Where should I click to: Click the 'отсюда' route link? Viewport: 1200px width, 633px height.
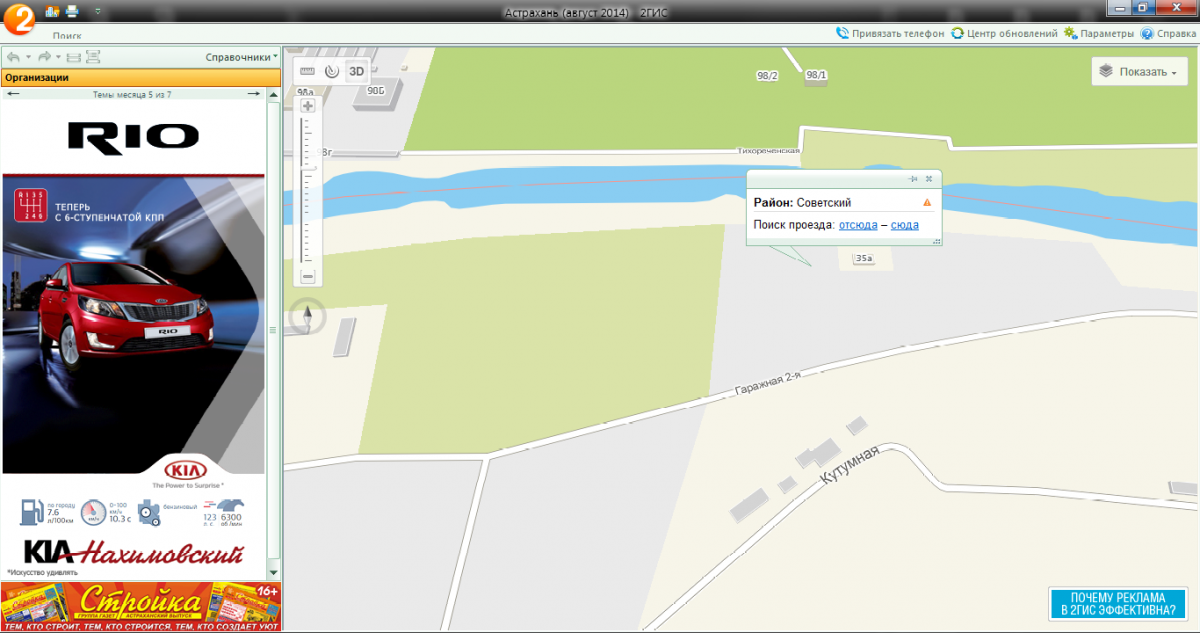[858, 225]
